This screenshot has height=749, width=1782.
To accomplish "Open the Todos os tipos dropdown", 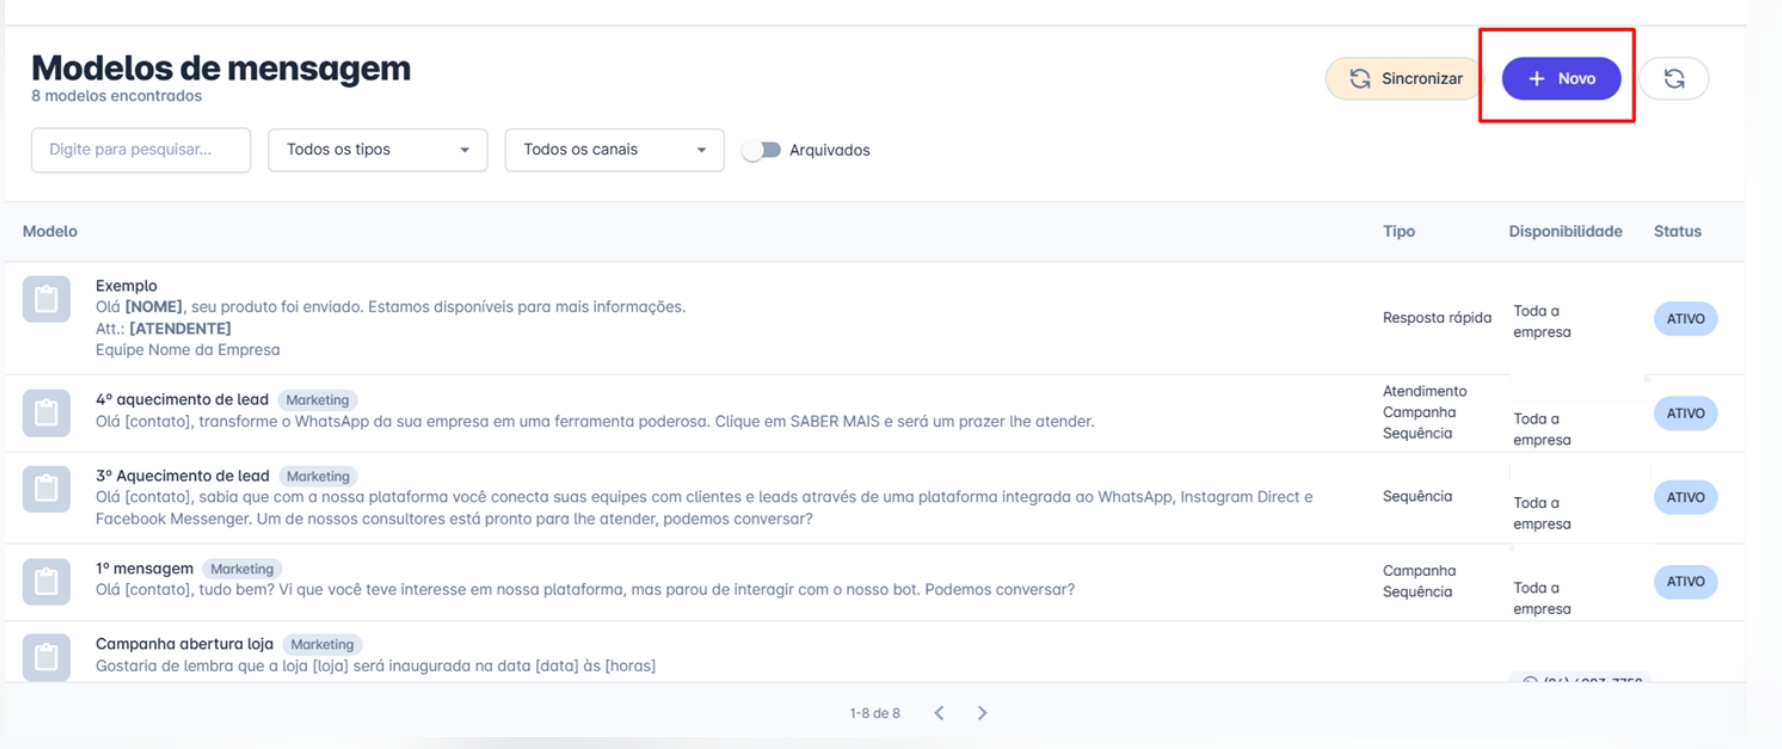I will [377, 150].
